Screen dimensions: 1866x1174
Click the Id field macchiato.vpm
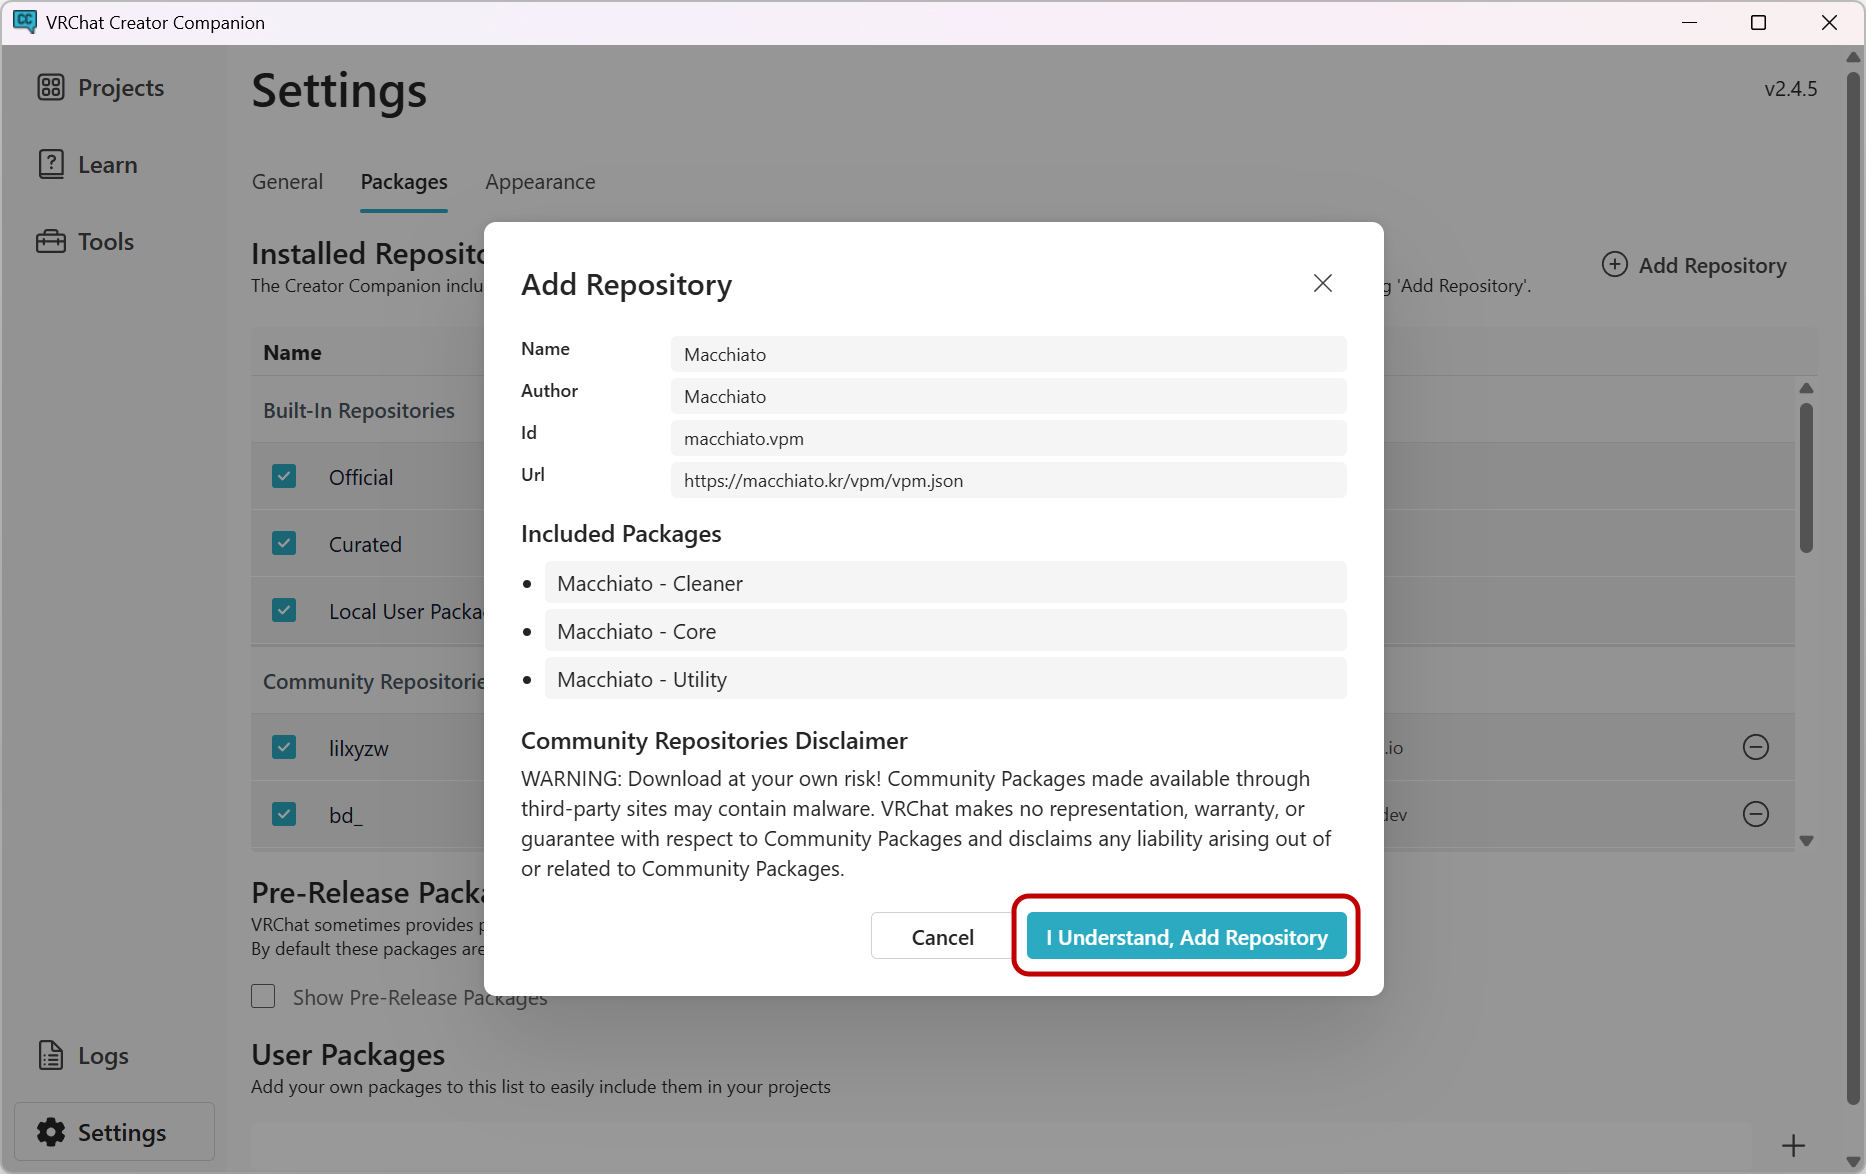(1008, 438)
